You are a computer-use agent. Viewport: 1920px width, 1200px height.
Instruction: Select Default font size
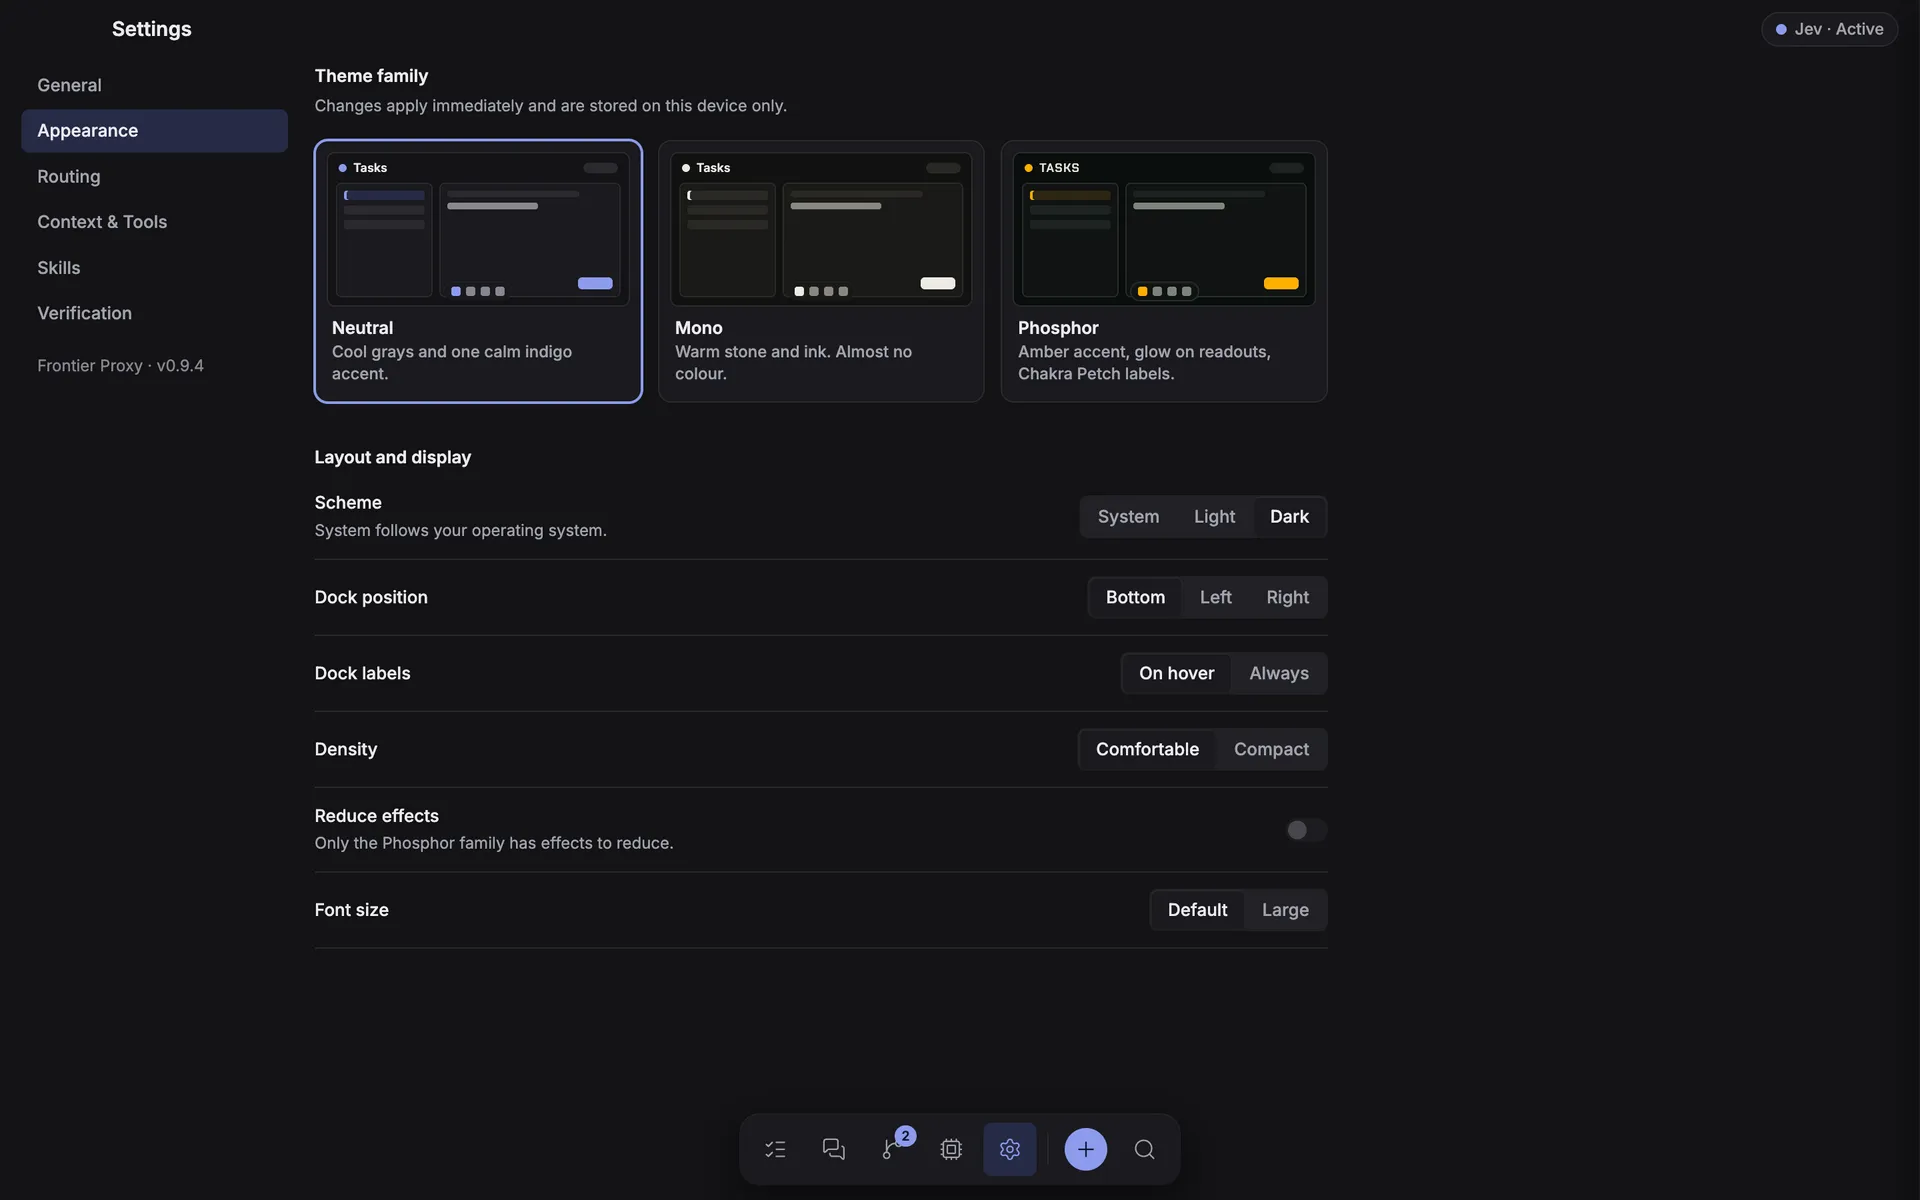point(1197,910)
